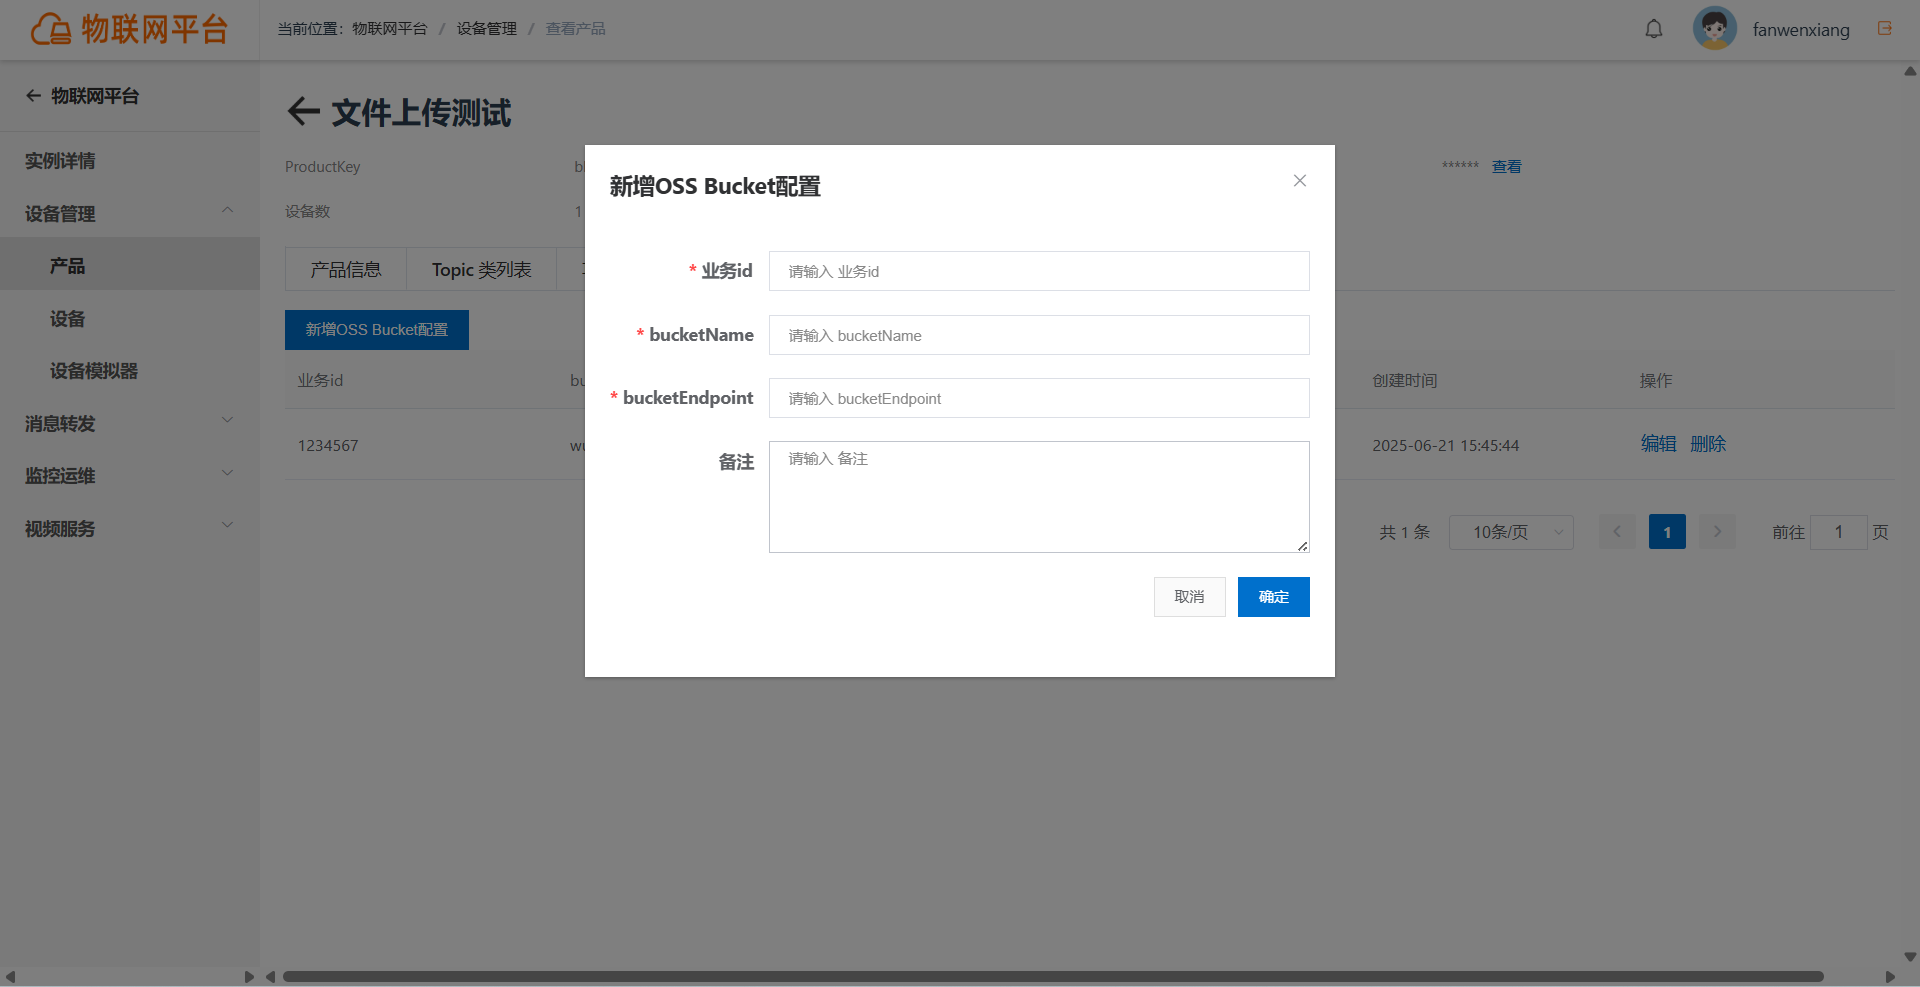Collapse the 设备管理 sidebar section

[x=227, y=210]
